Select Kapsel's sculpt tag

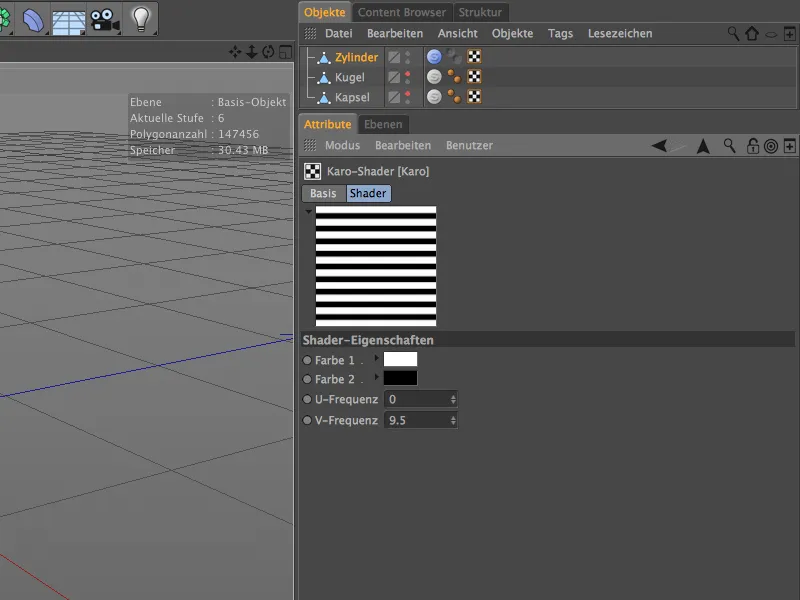[434, 96]
